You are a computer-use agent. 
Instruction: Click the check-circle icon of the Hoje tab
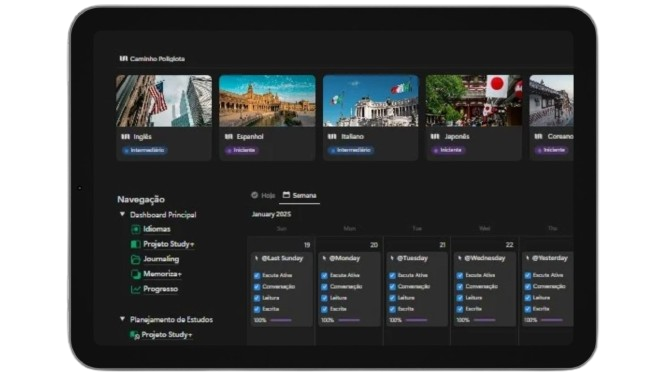254,195
